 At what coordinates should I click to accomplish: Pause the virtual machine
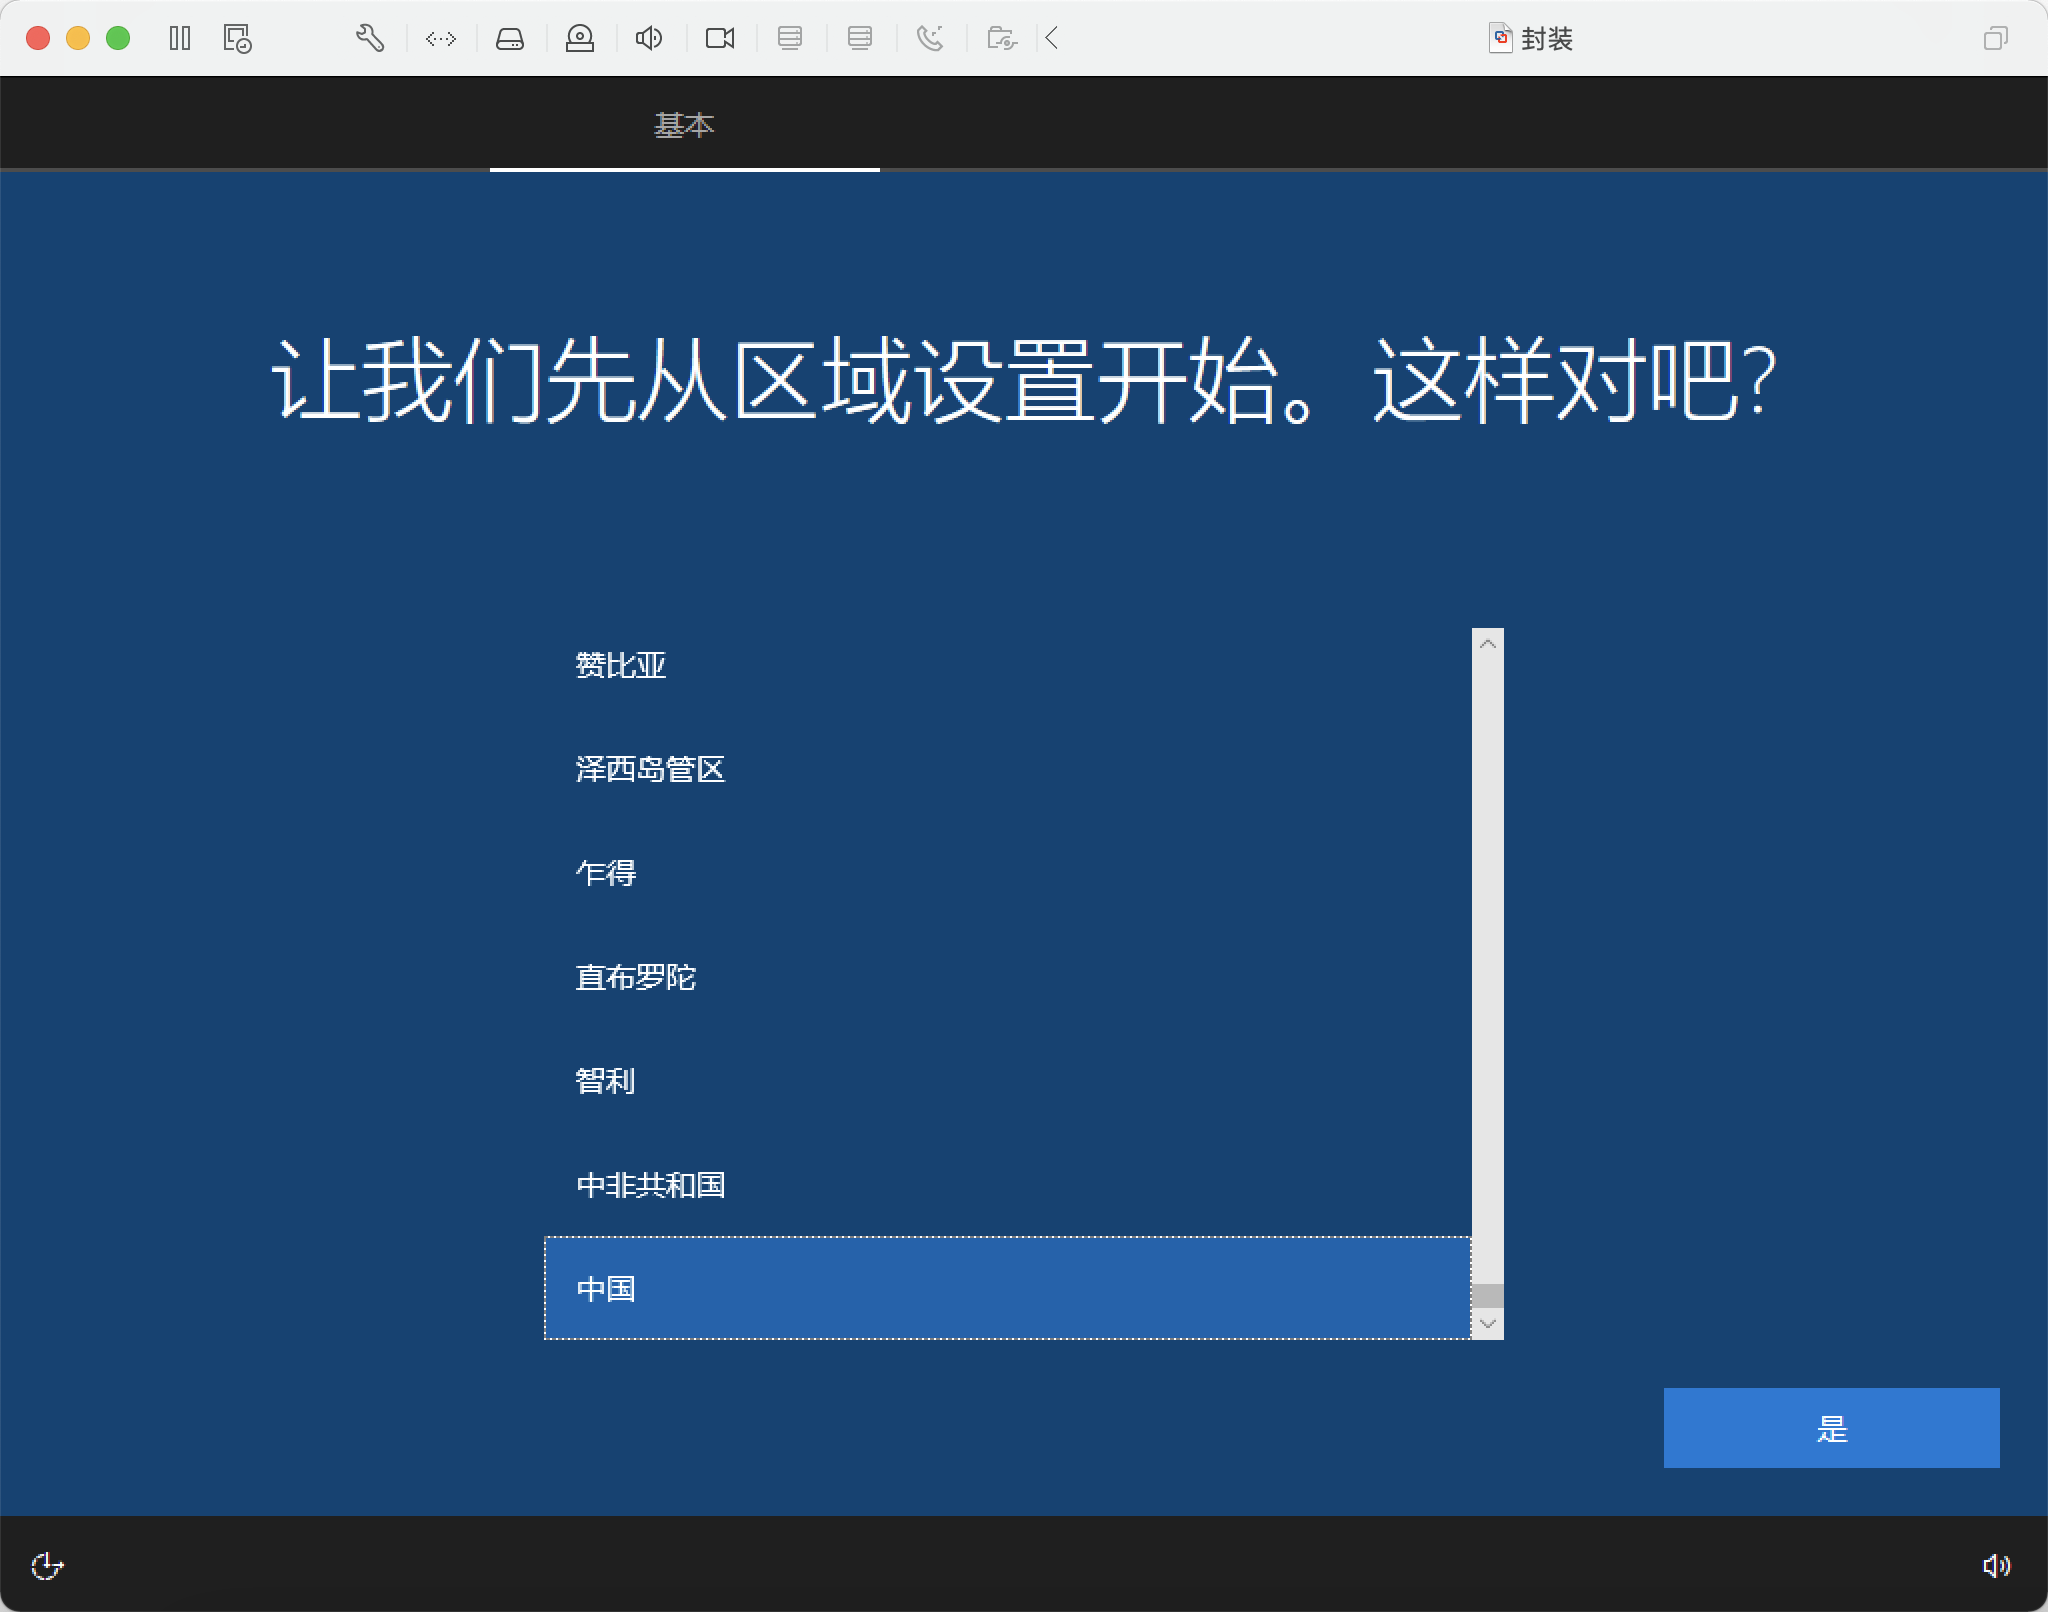pos(180,39)
